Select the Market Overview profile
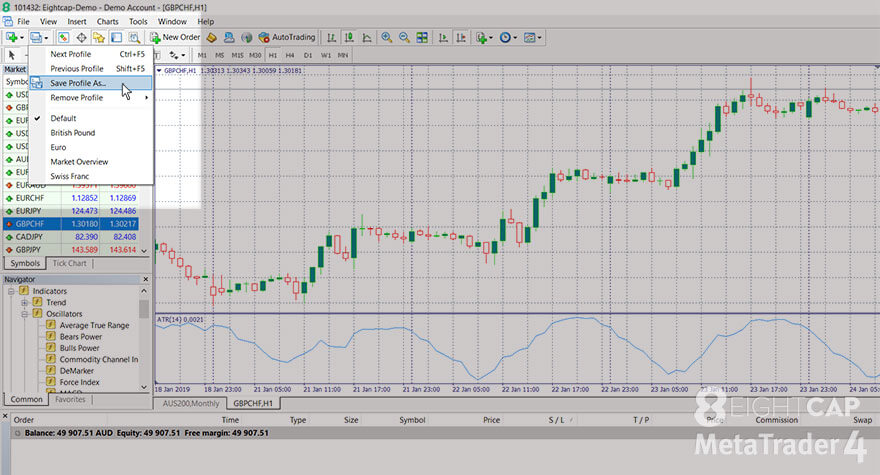This screenshot has width=880, height=475. click(91, 162)
